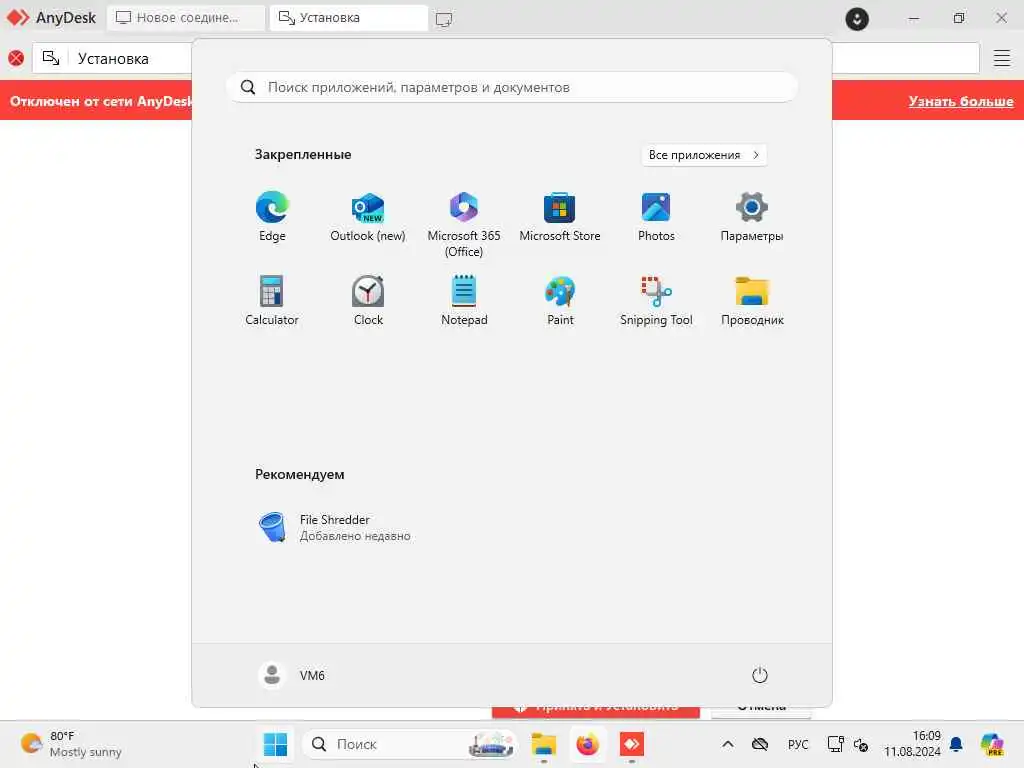Launch Snipping Tool
This screenshot has width=1024, height=768.
pyautogui.click(x=656, y=300)
